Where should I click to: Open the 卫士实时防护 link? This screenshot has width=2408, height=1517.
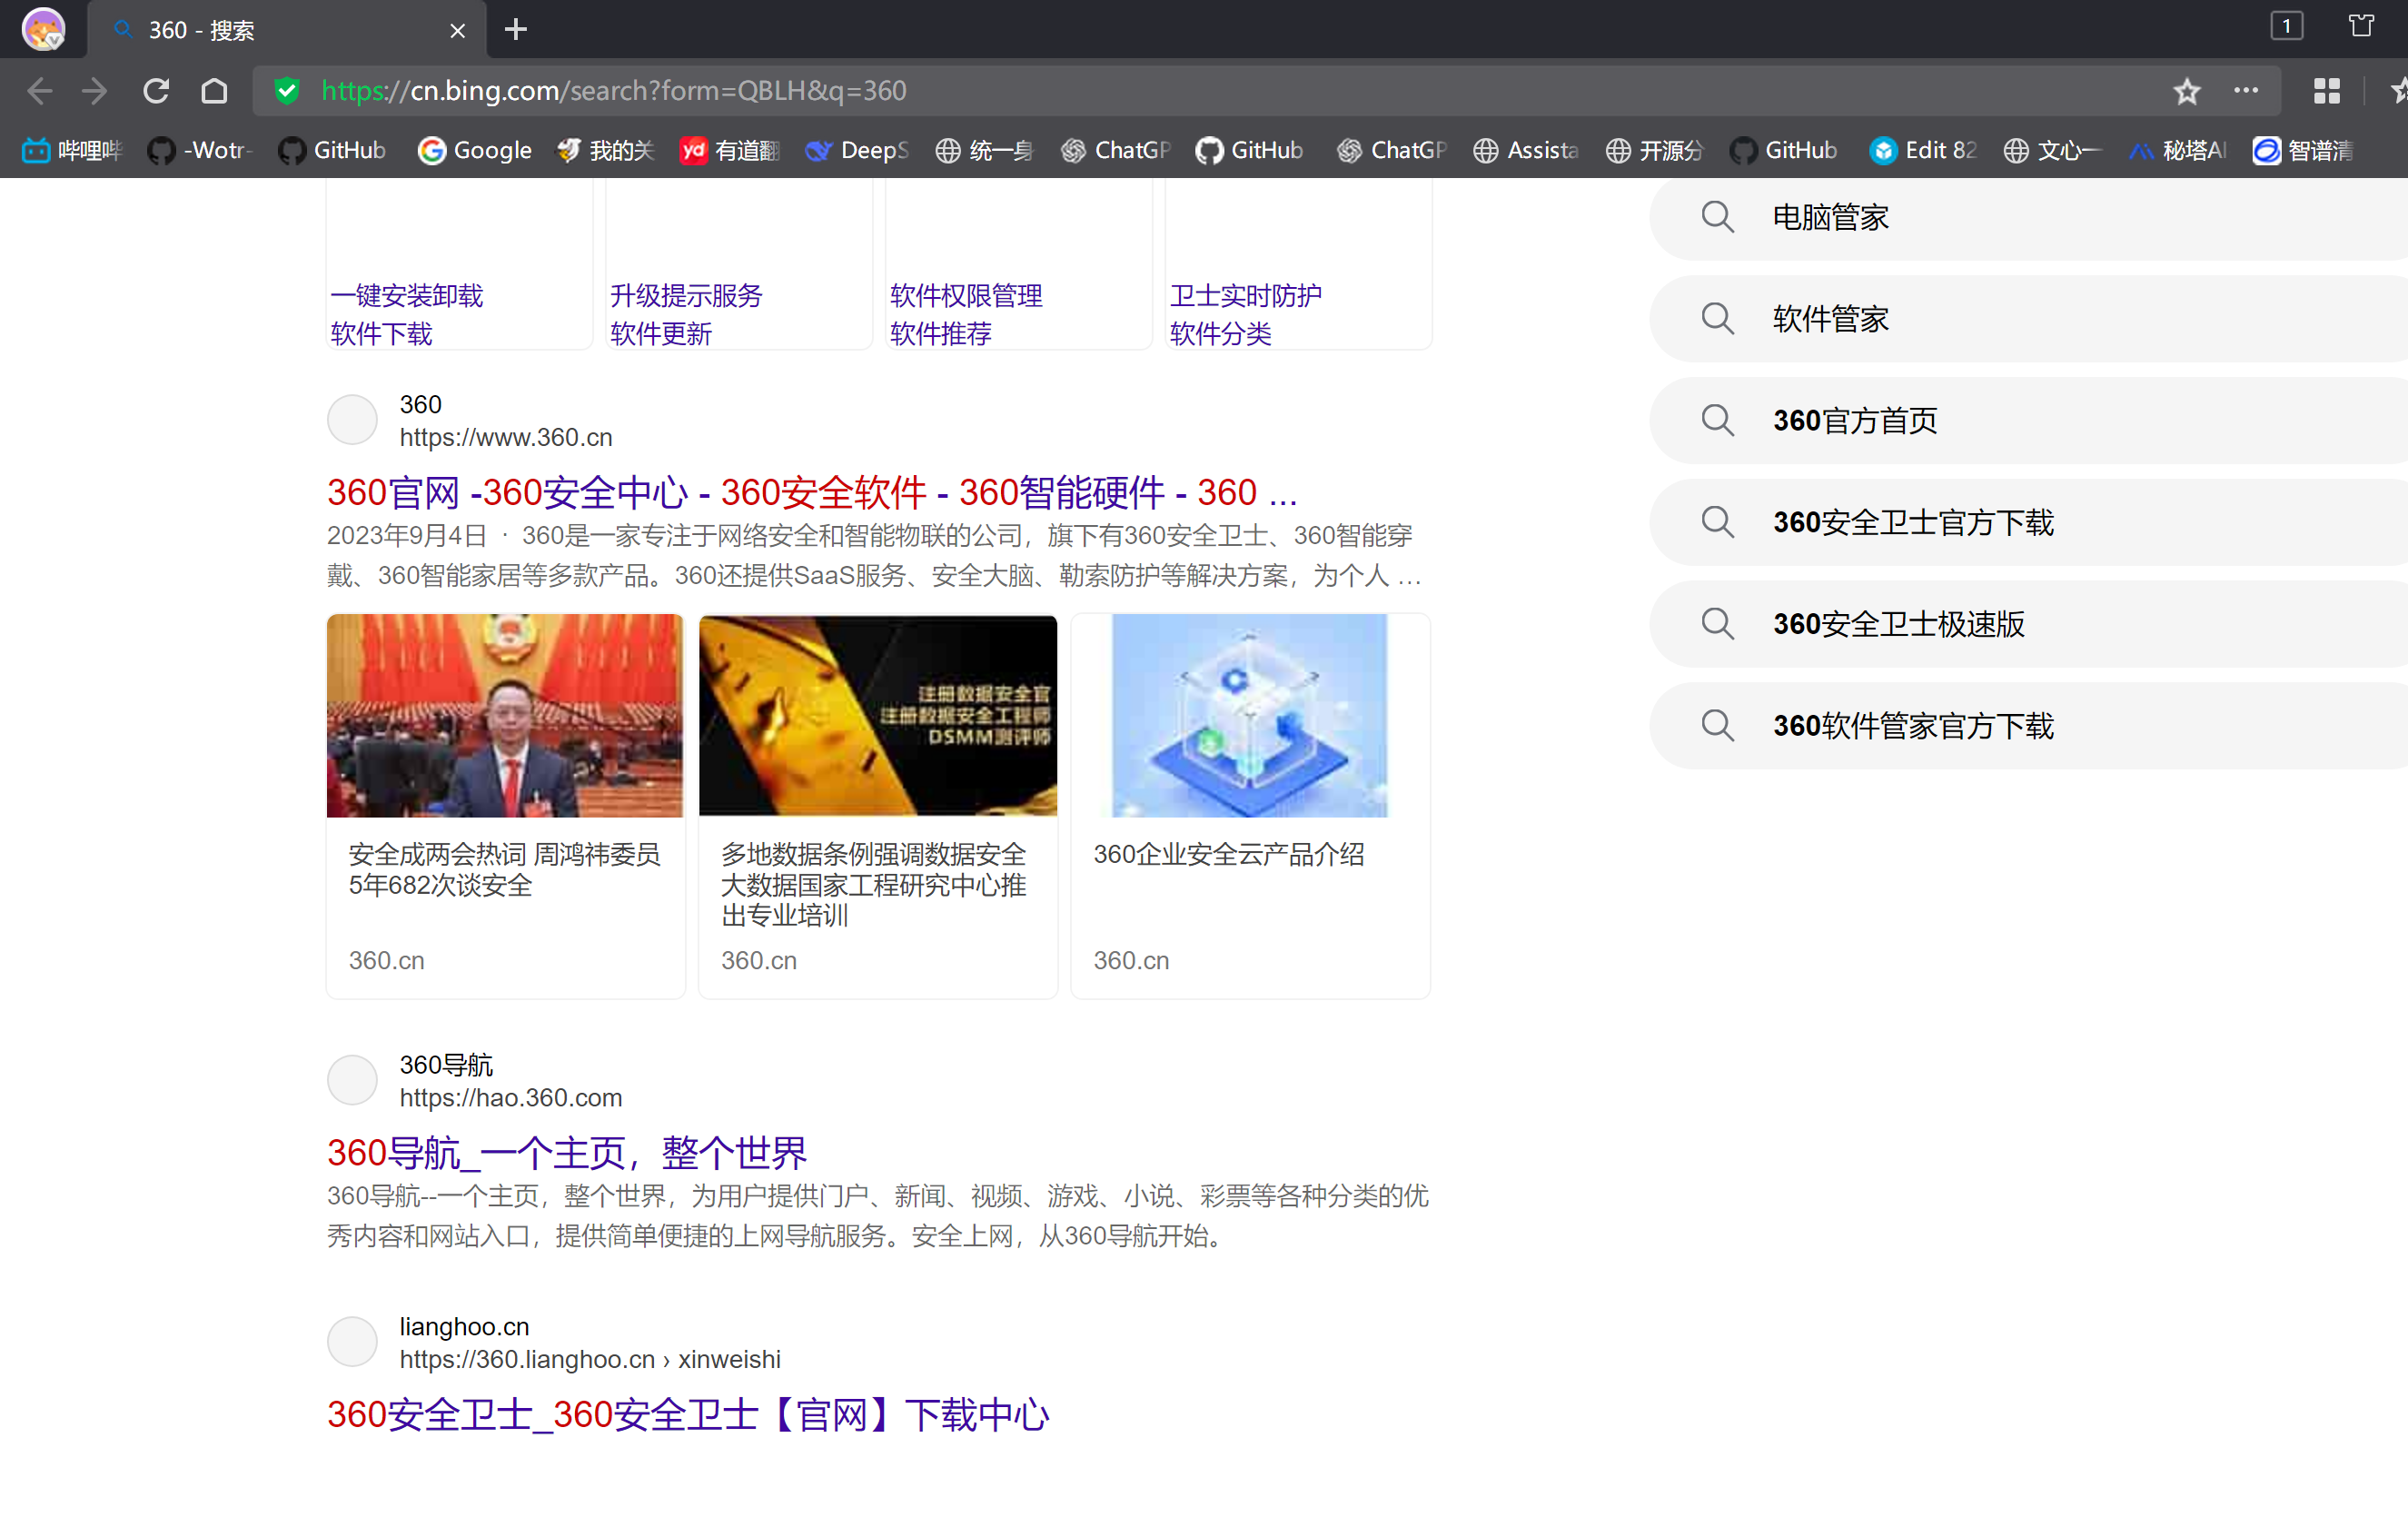tap(1246, 296)
